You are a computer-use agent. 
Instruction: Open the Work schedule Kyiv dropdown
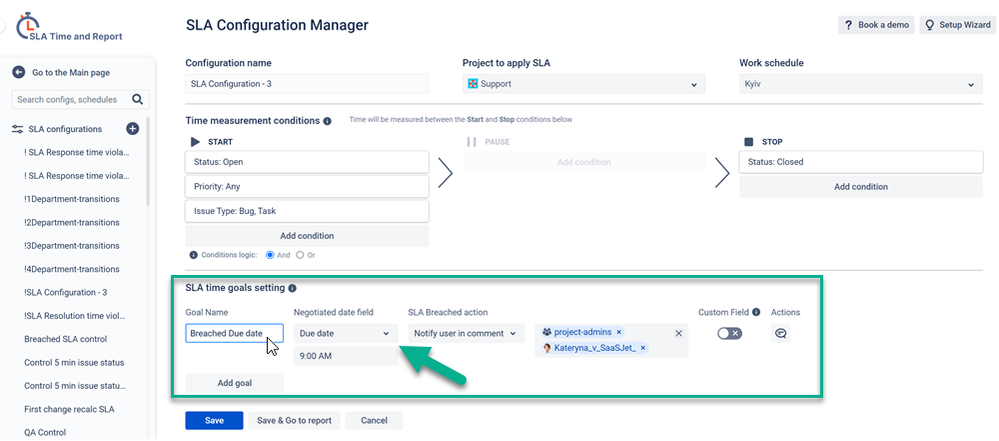(x=861, y=84)
